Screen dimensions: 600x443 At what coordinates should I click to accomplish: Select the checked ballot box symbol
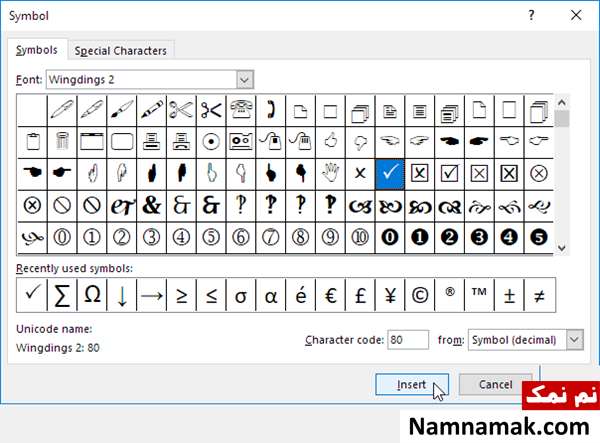[x=449, y=174]
